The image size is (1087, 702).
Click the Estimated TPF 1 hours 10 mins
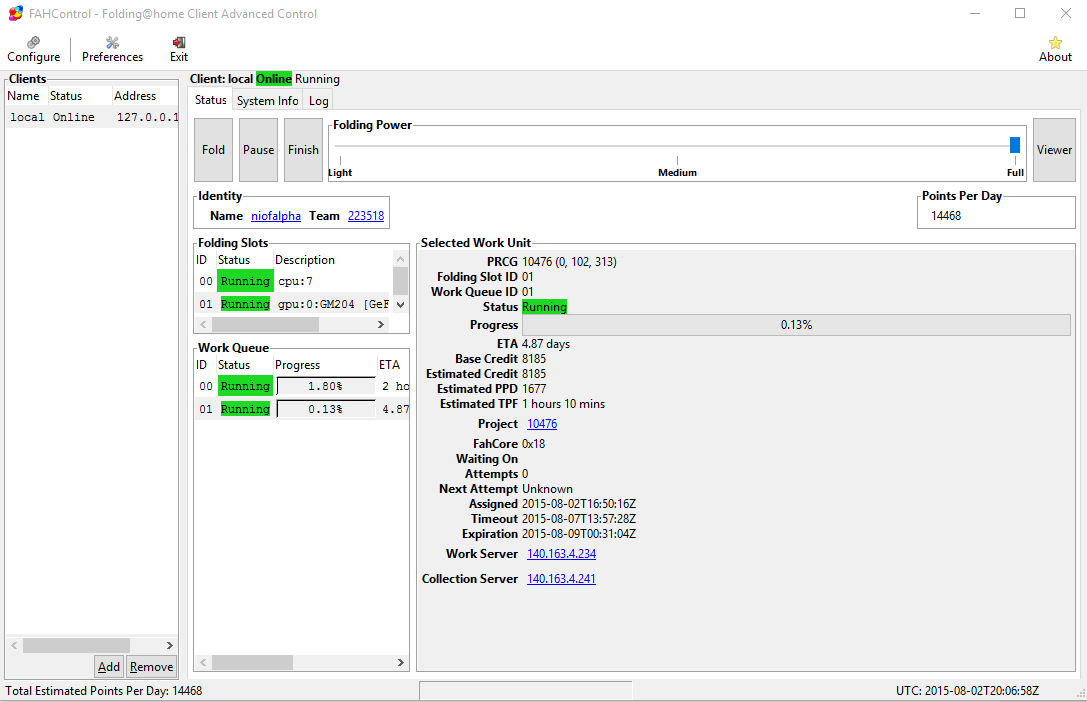pyautogui.click(x=564, y=404)
